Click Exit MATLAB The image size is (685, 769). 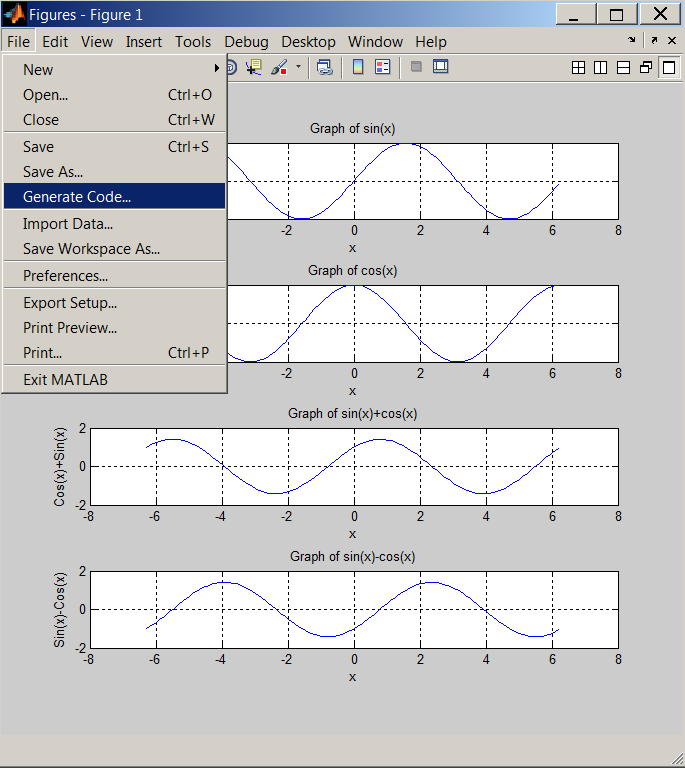(x=65, y=380)
